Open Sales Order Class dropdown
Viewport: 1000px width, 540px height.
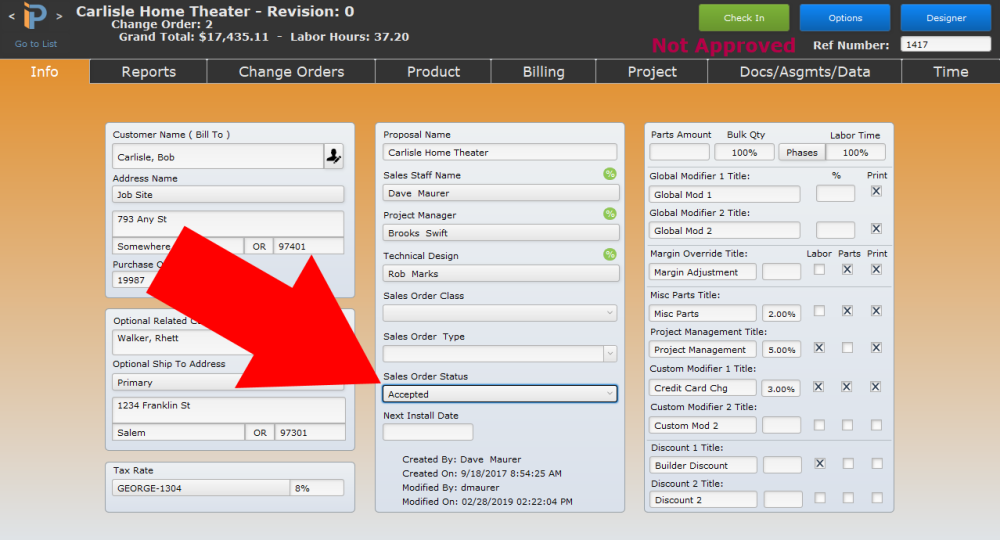click(x=500, y=313)
